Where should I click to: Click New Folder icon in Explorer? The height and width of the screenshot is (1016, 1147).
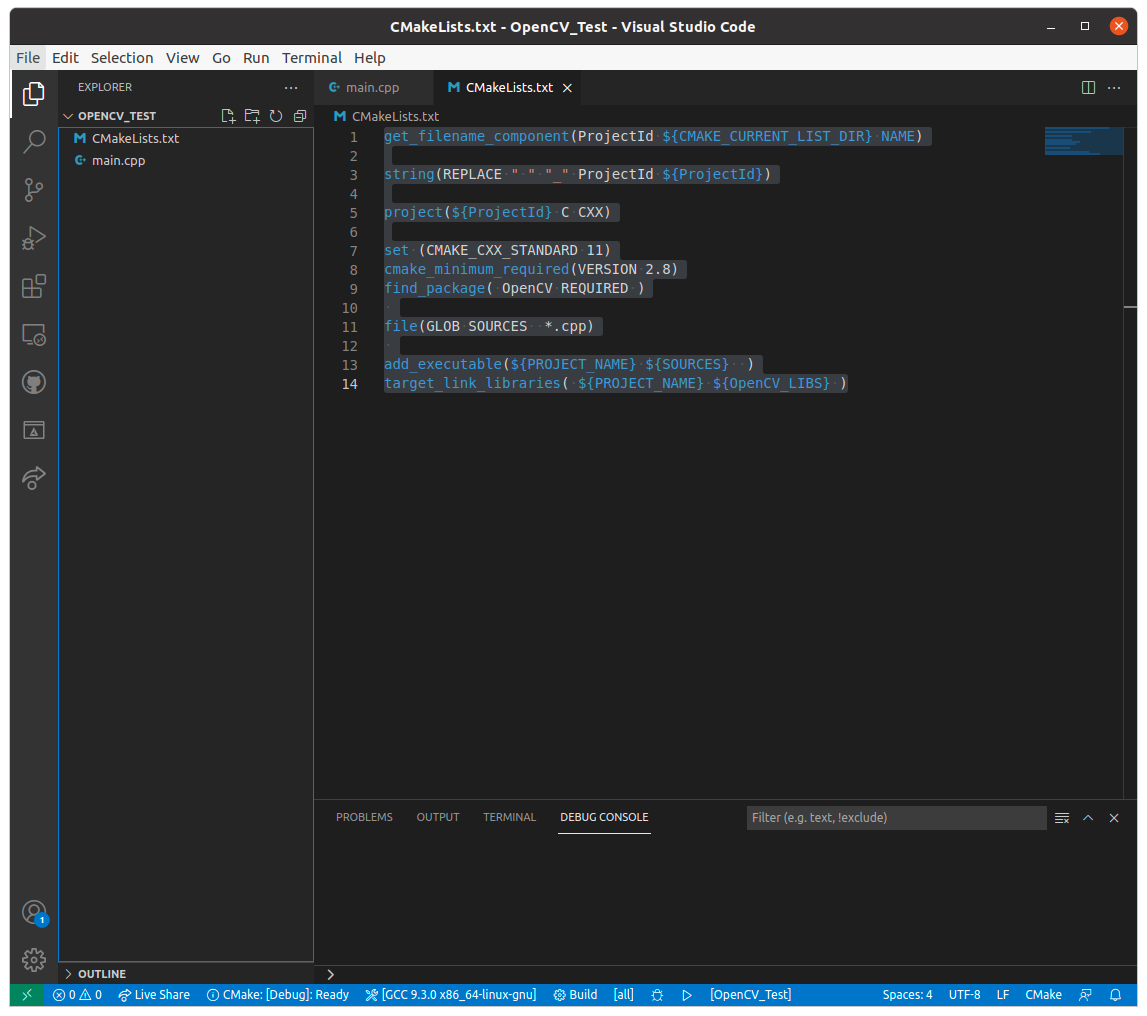click(x=252, y=116)
